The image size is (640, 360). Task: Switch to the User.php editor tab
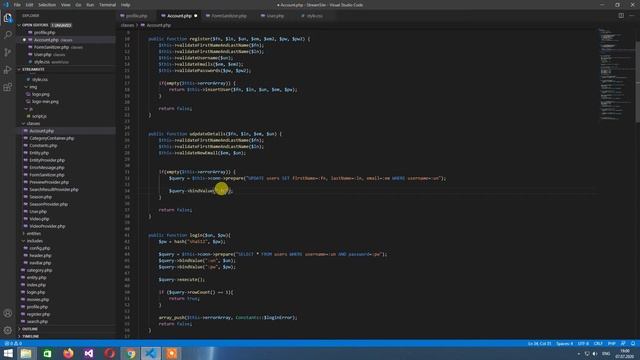[275, 16]
